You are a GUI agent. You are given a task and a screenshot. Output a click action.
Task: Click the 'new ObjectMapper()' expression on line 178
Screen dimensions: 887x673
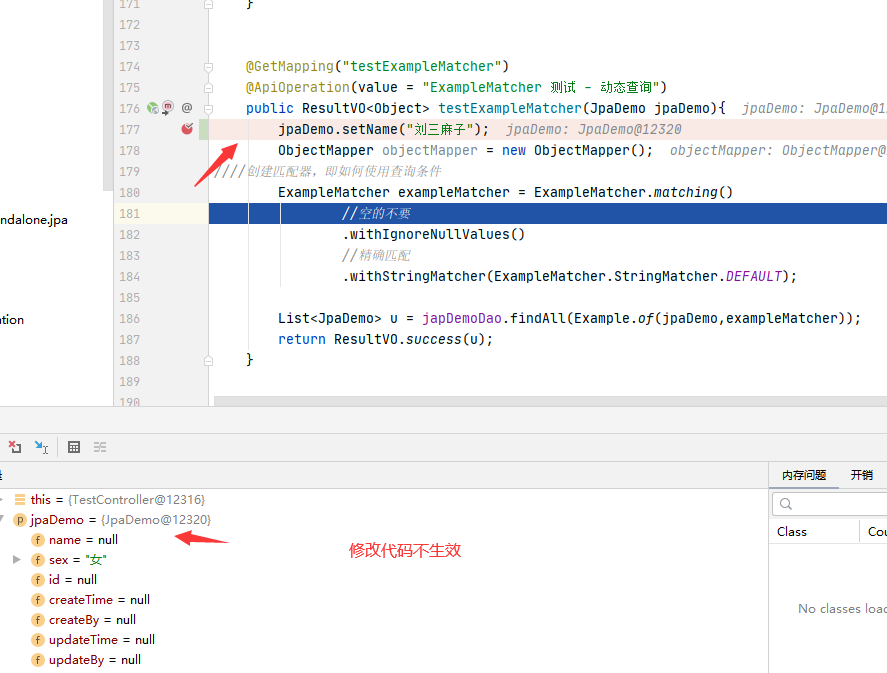574,150
